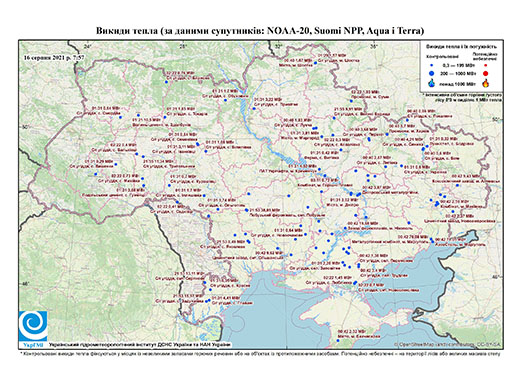
Task: Select the large blue circle legend icon
Action: tap(431, 73)
